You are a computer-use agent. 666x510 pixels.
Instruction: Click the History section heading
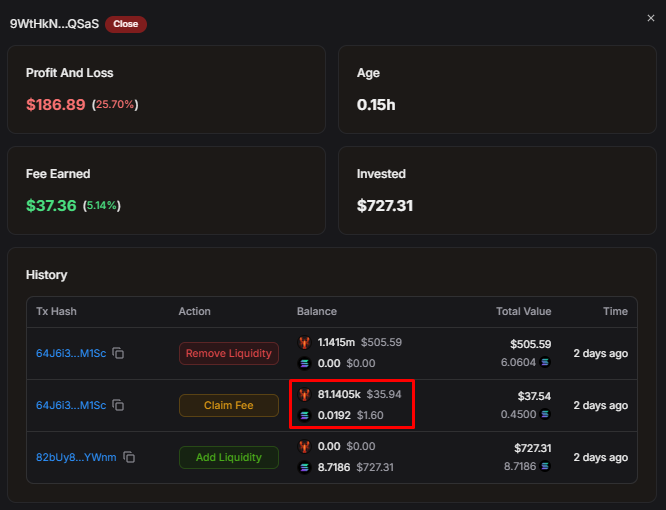[47, 275]
